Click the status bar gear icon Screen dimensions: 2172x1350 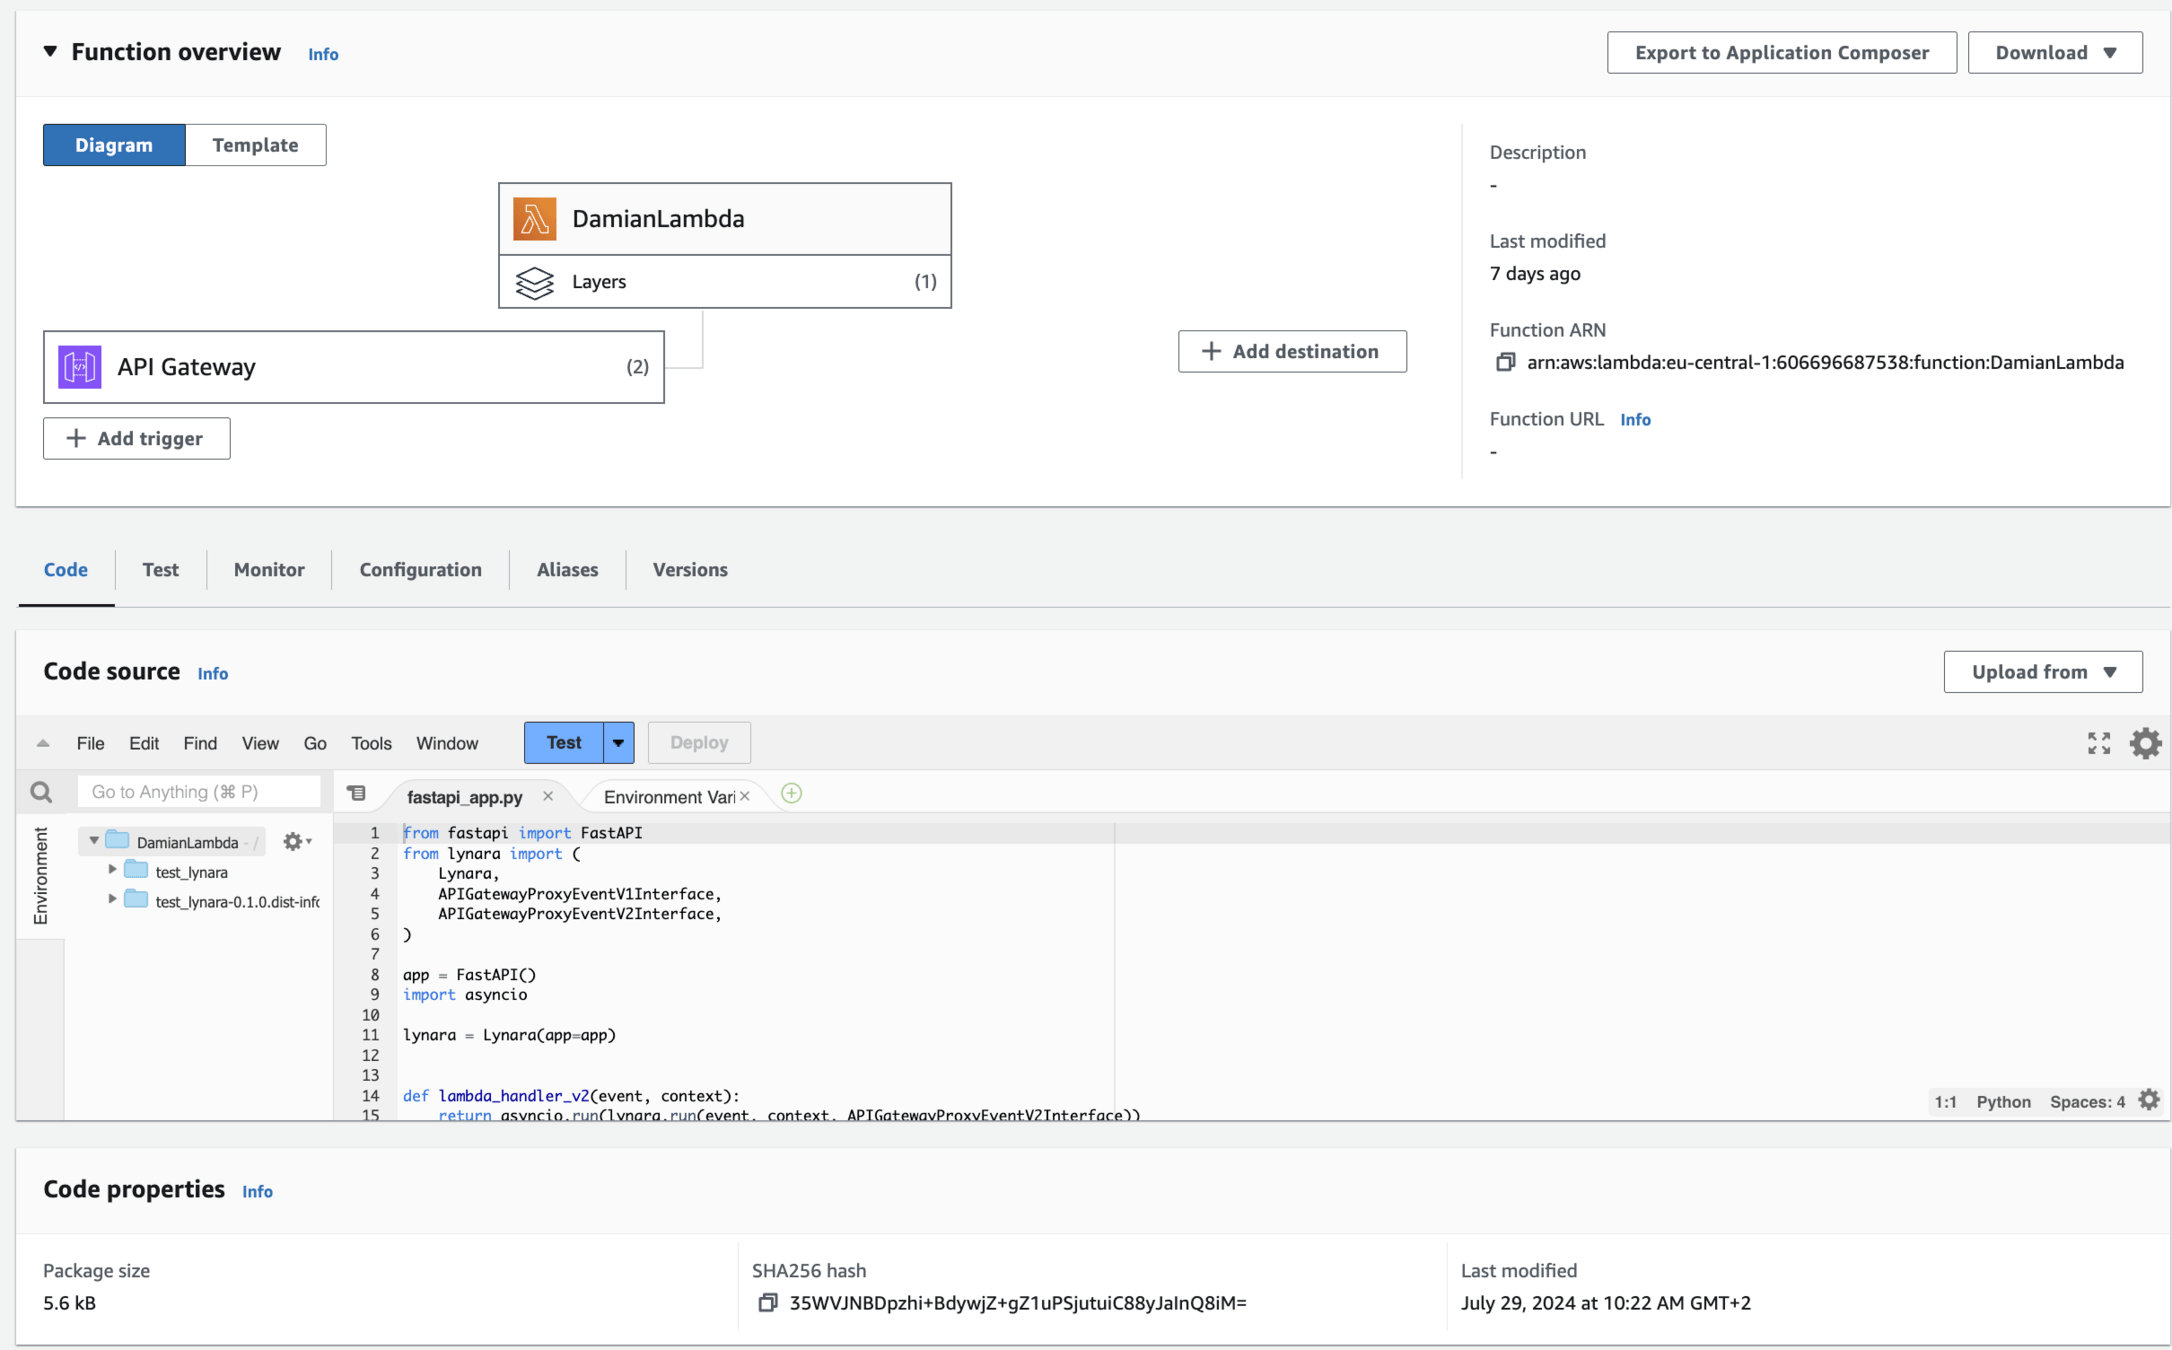[2149, 1100]
